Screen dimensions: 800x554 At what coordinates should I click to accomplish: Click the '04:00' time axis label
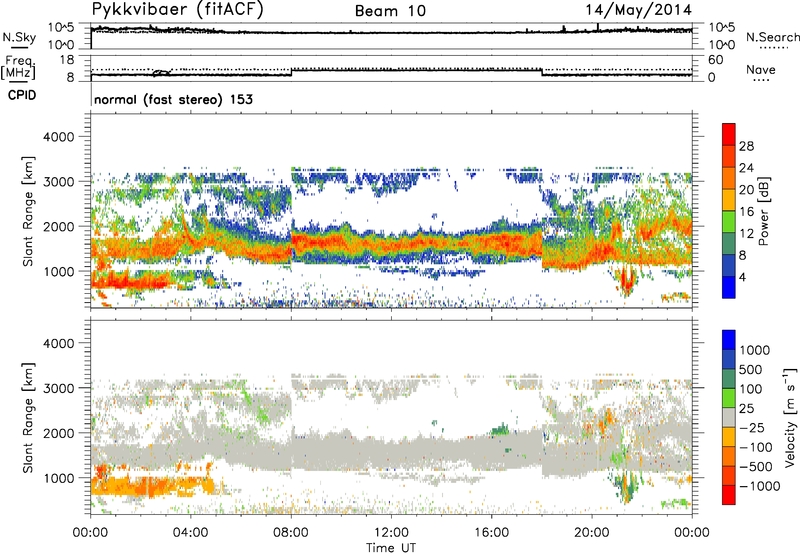pyautogui.click(x=190, y=533)
